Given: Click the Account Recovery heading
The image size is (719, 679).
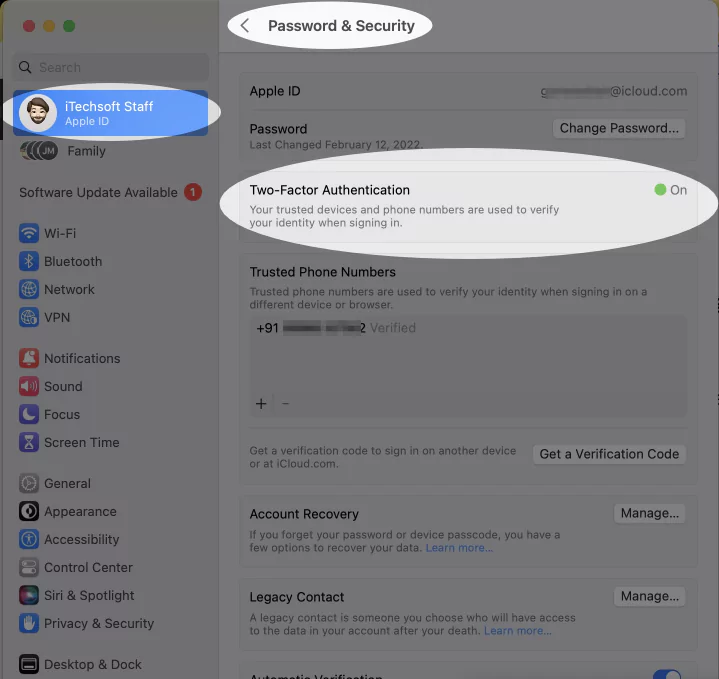Looking at the screenshot, I should (x=304, y=514).
